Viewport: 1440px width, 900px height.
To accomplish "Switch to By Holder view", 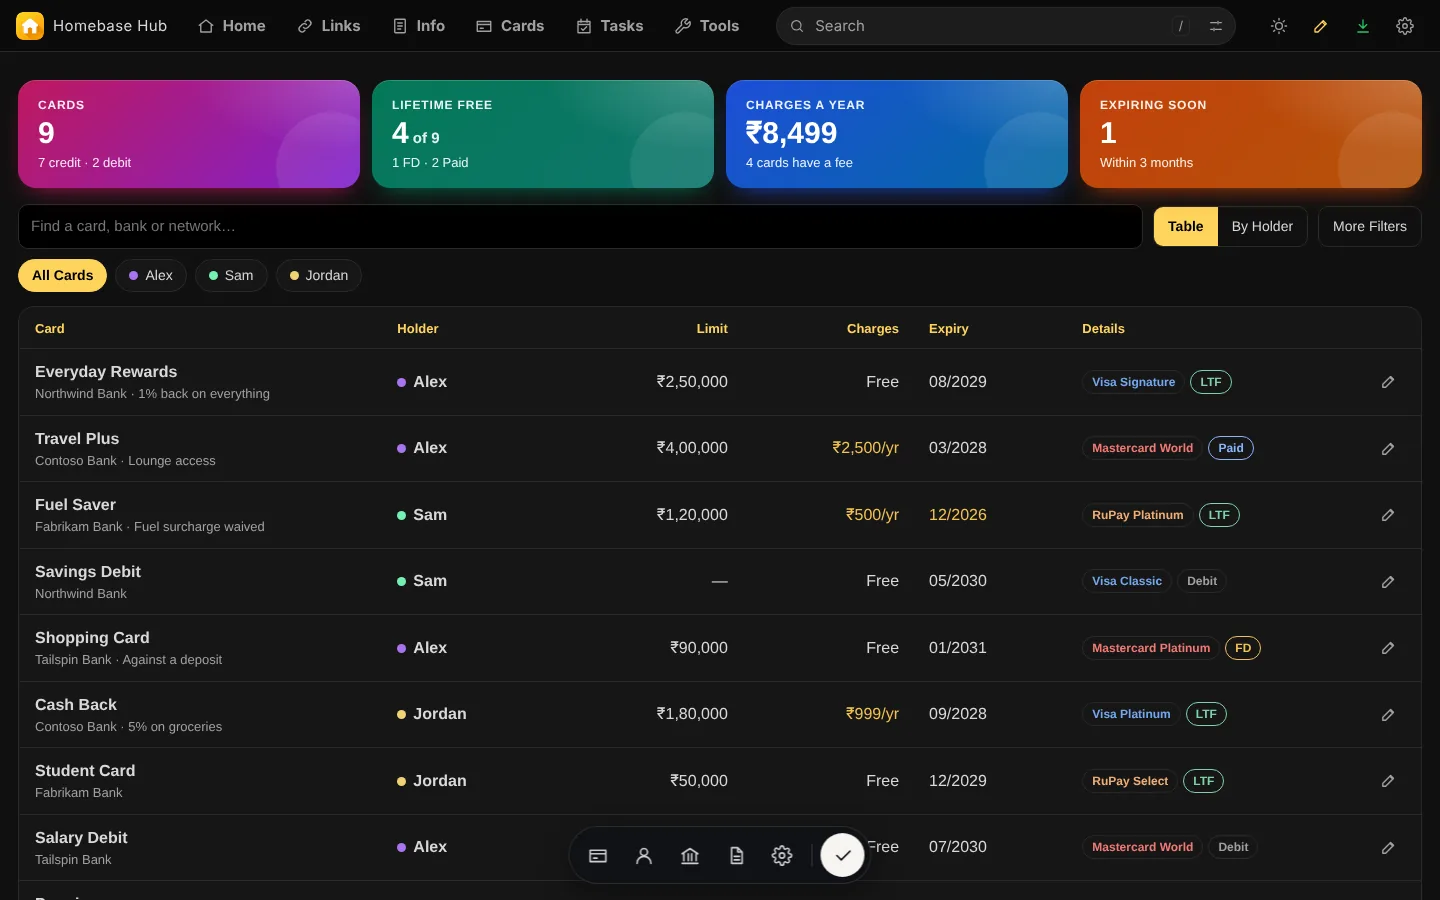I will pos(1262,227).
